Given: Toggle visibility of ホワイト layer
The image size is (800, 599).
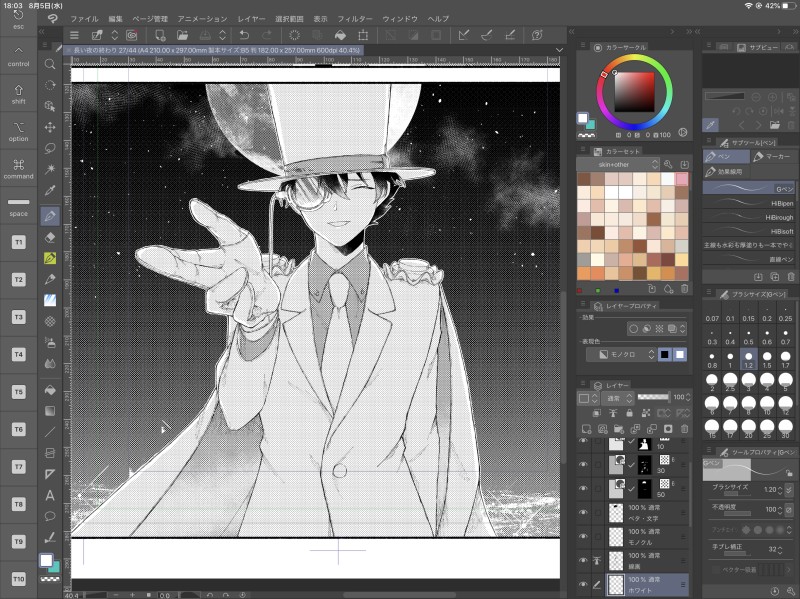Looking at the screenshot, I should [x=583, y=584].
